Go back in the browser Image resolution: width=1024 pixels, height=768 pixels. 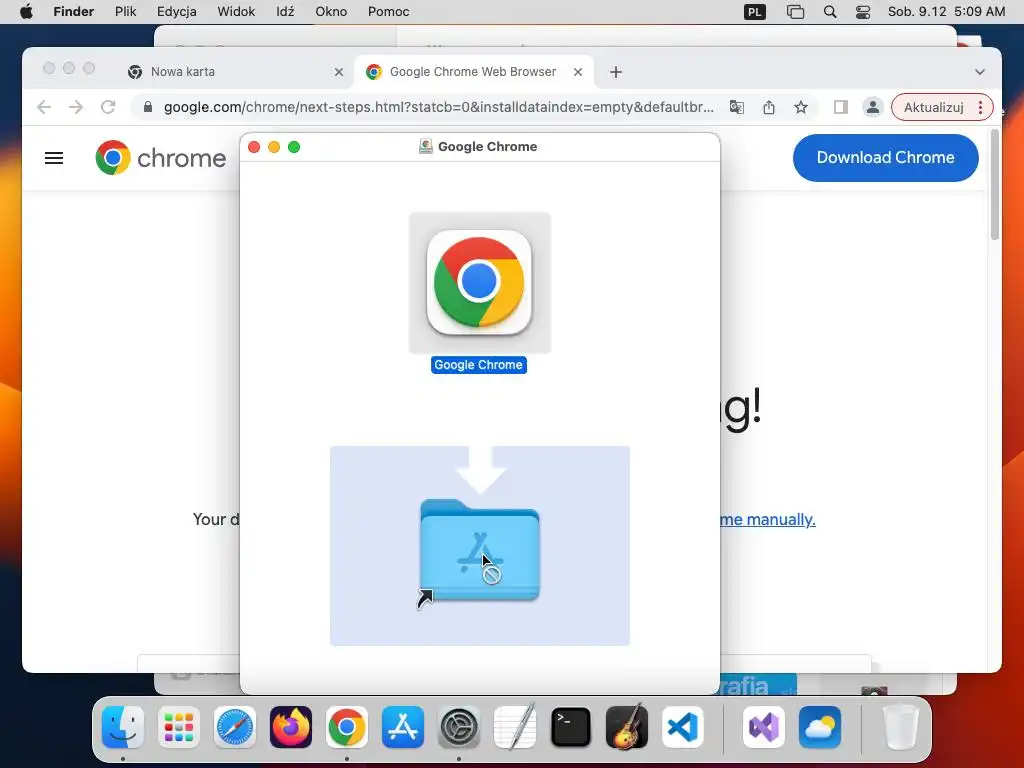click(44, 107)
